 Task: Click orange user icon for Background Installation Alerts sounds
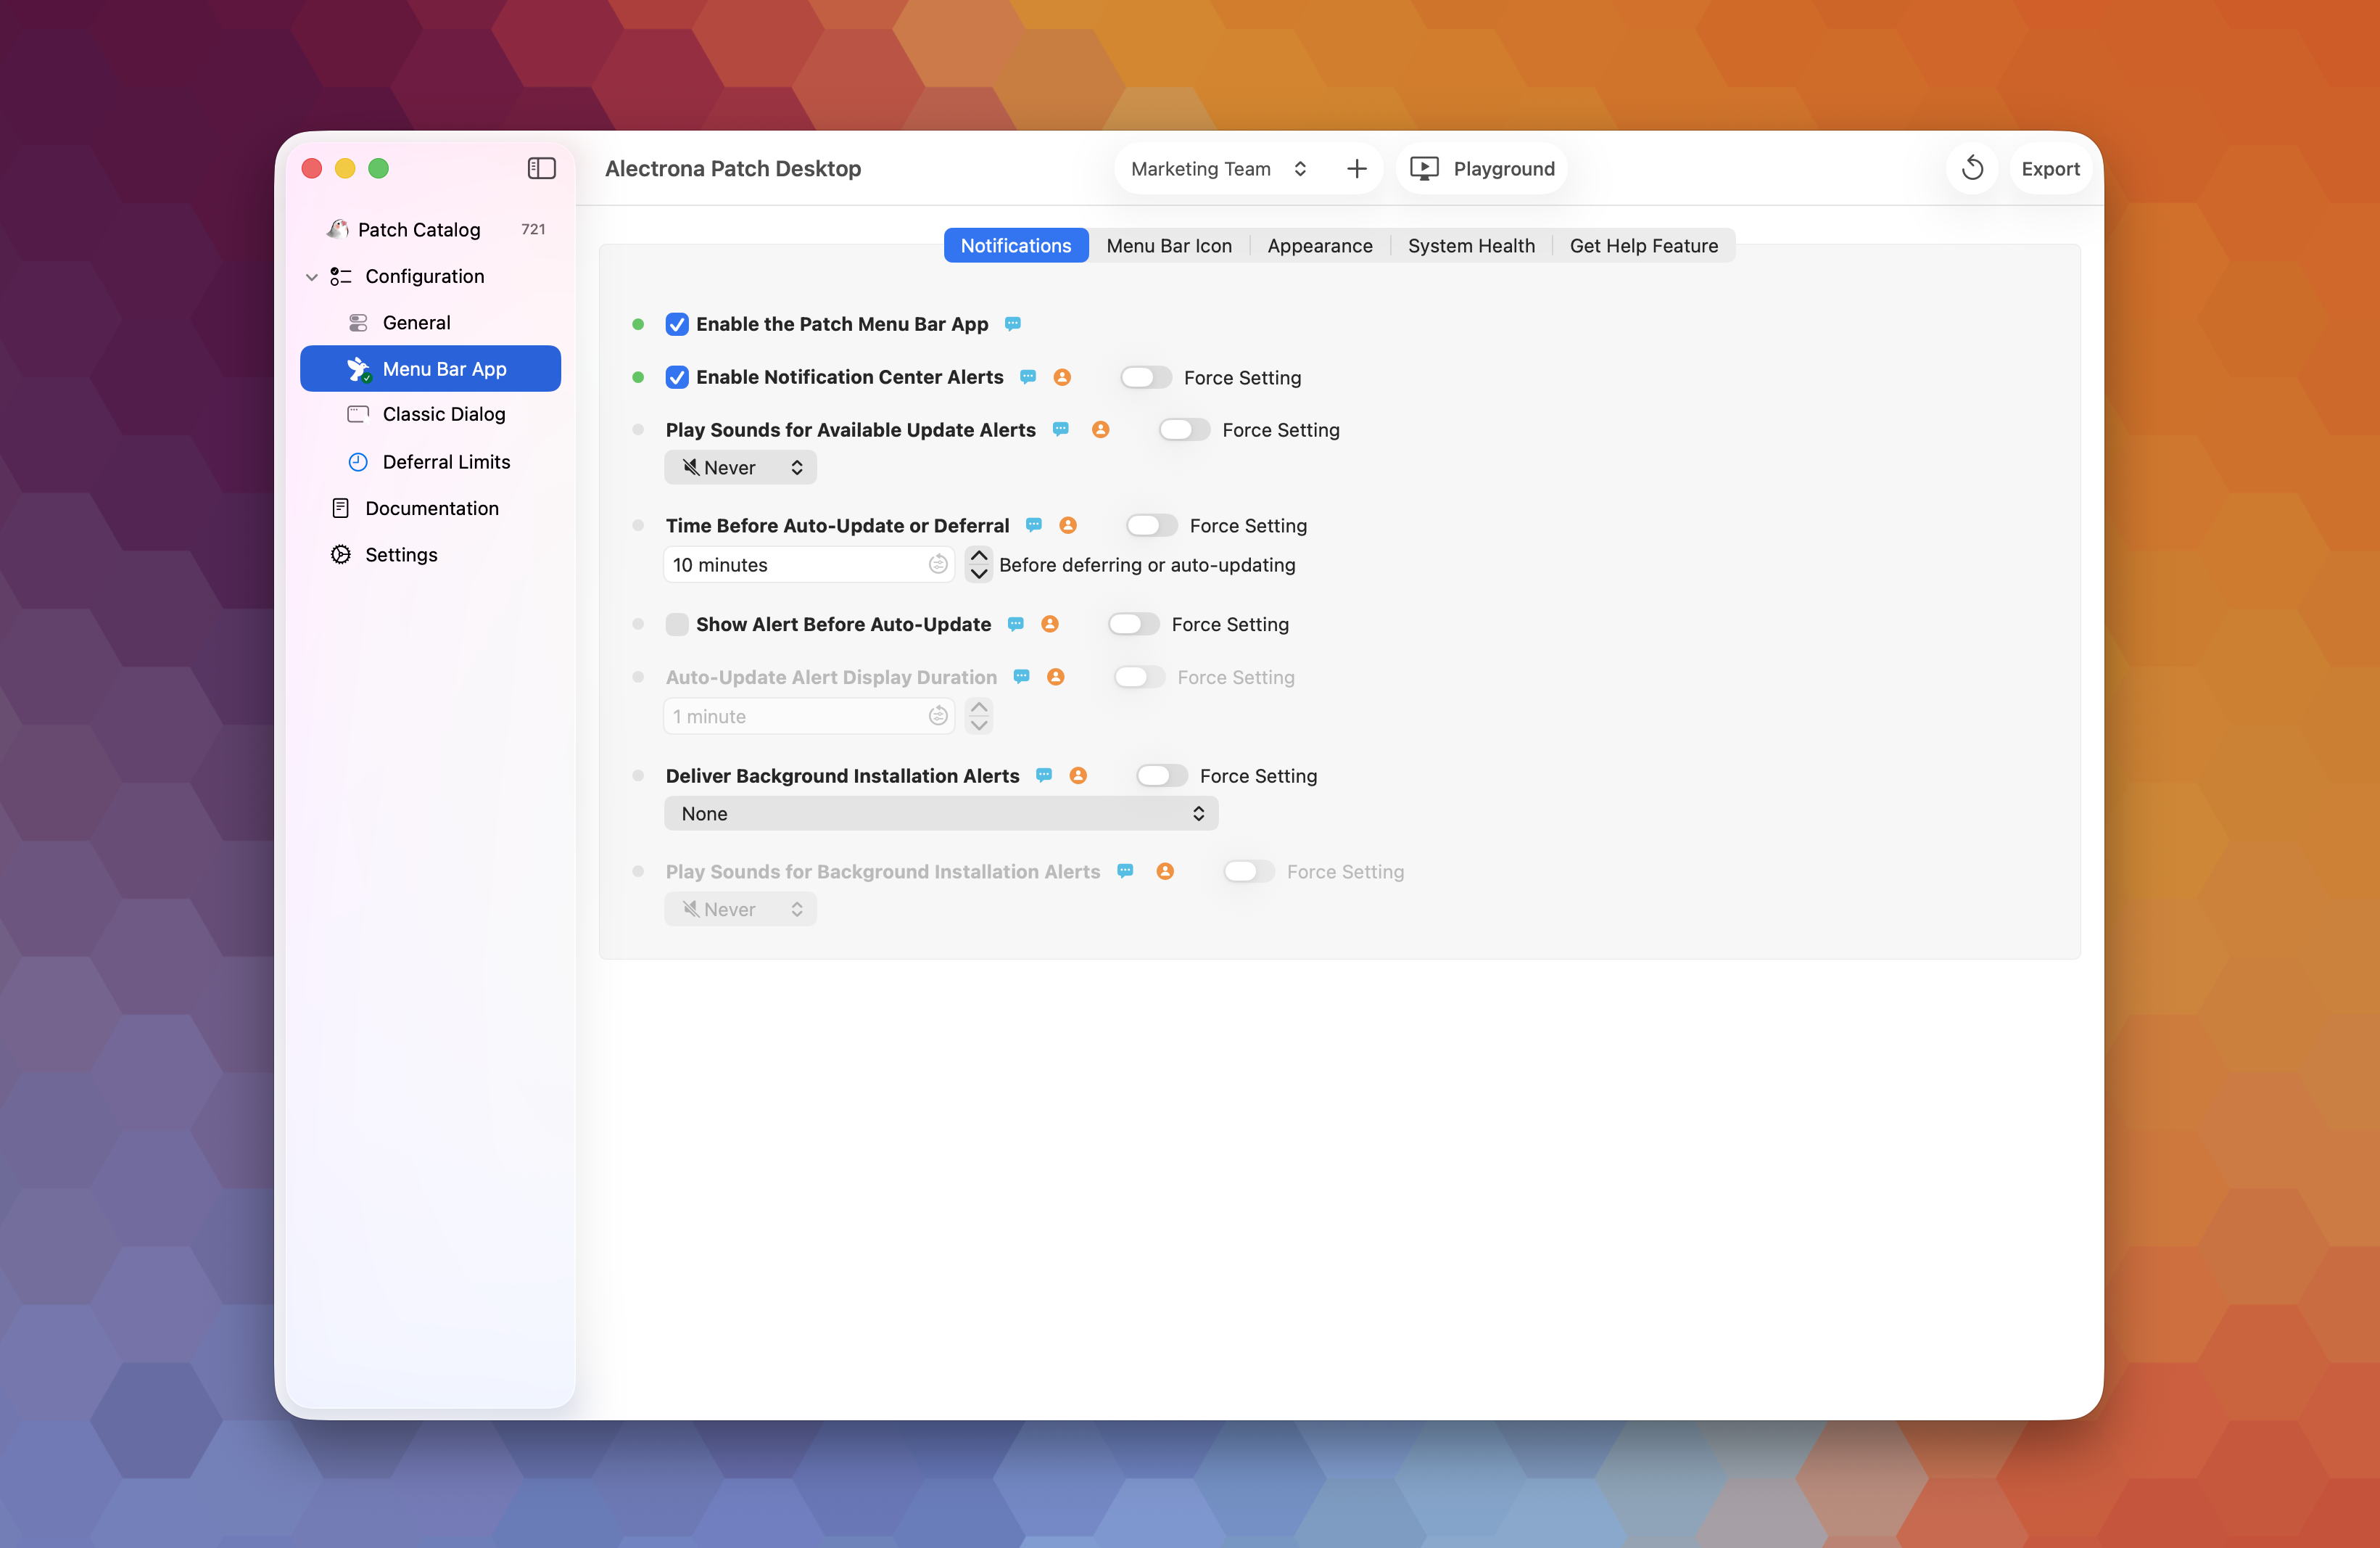click(x=1165, y=871)
